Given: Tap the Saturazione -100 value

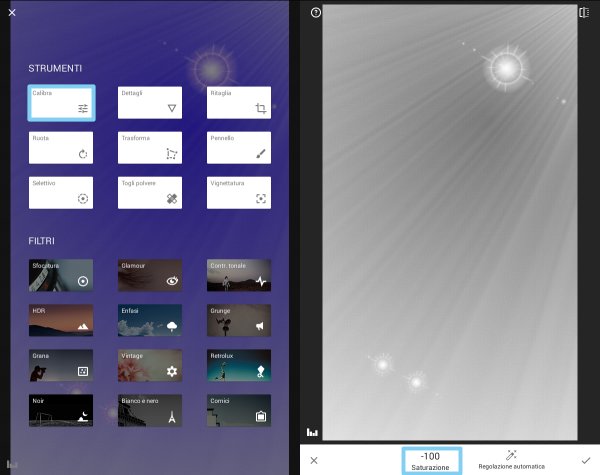Looking at the screenshot, I should coord(431,460).
